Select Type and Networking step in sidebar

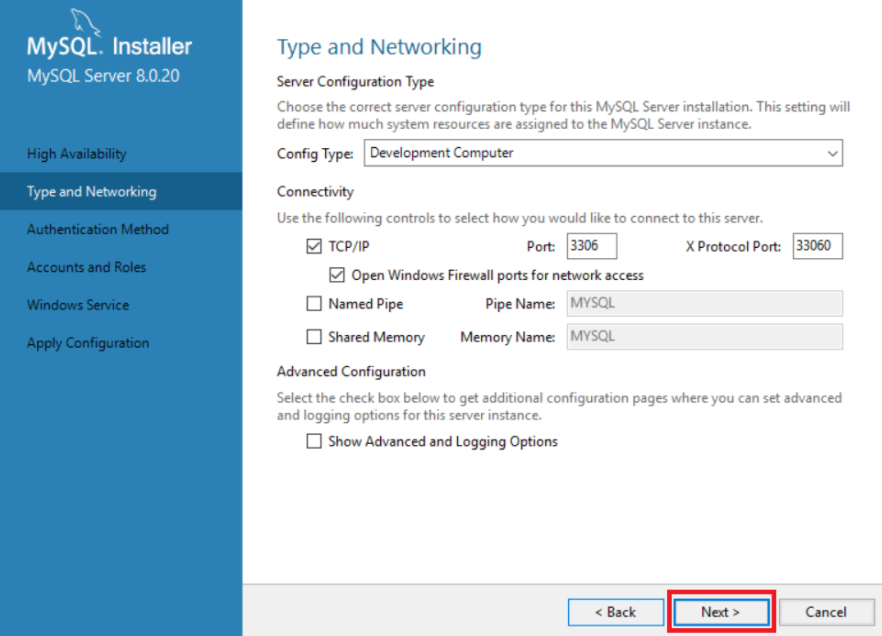(x=121, y=191)
